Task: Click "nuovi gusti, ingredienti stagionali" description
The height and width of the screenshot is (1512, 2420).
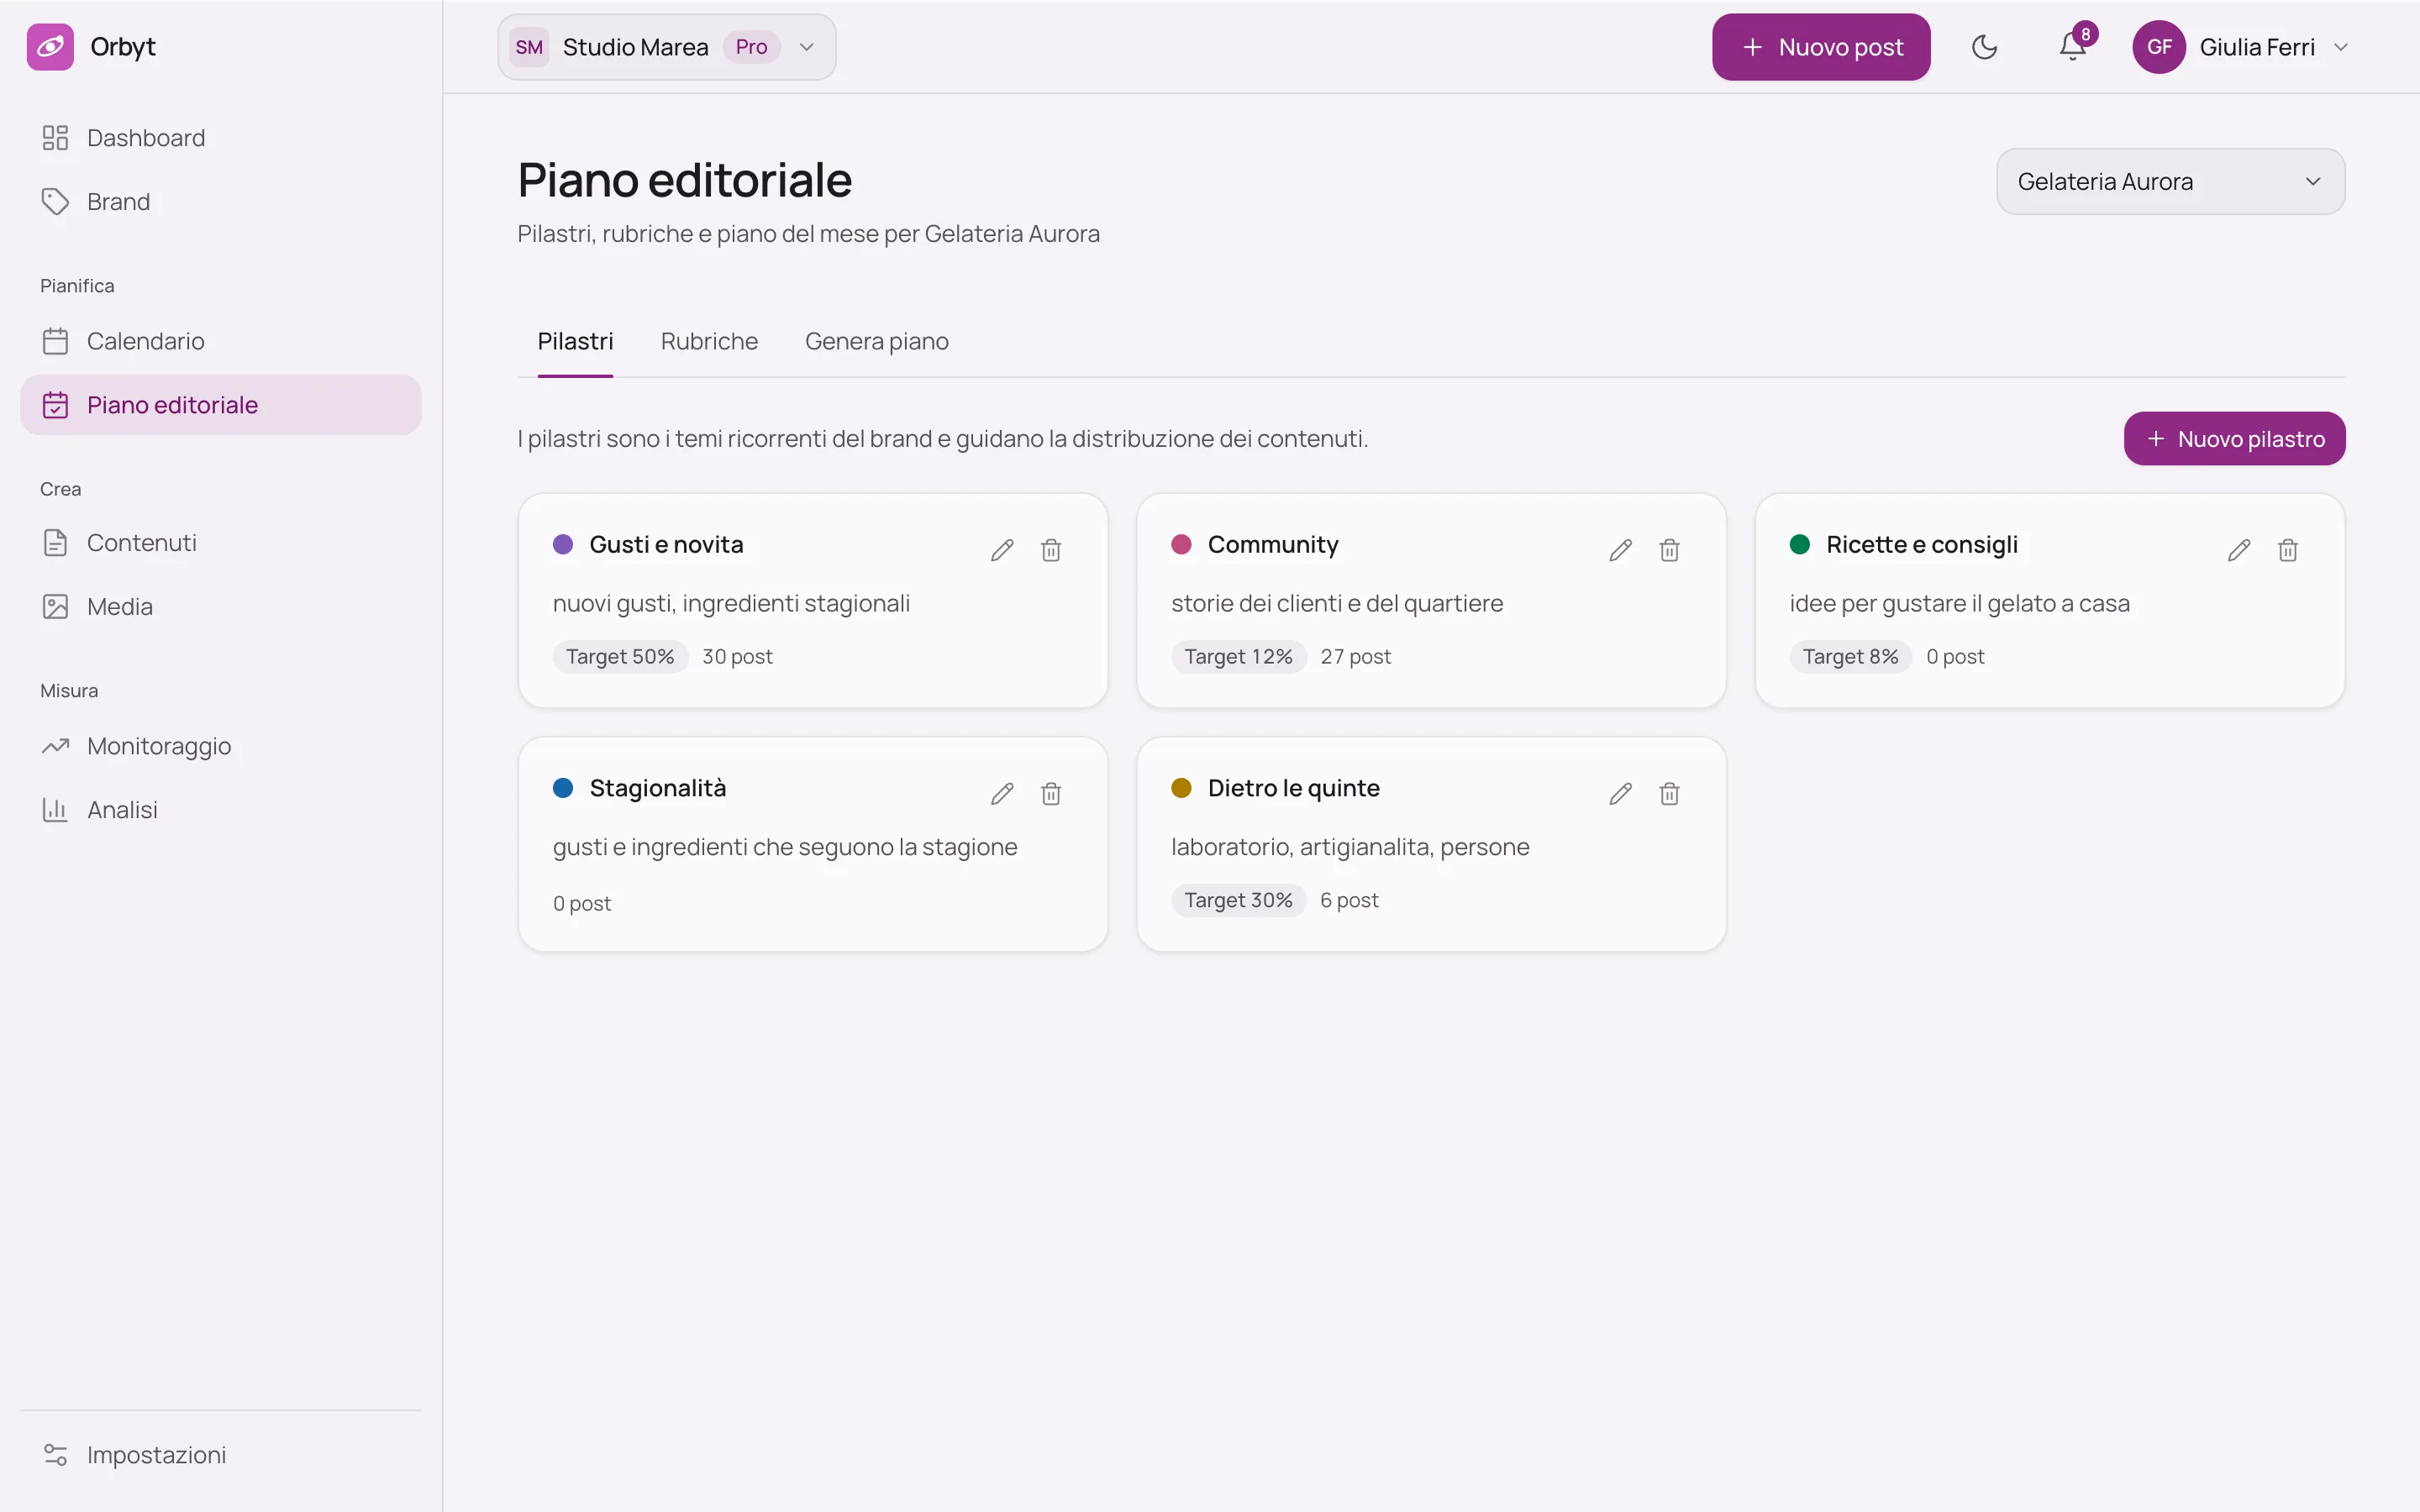Action: pos(731,603)
